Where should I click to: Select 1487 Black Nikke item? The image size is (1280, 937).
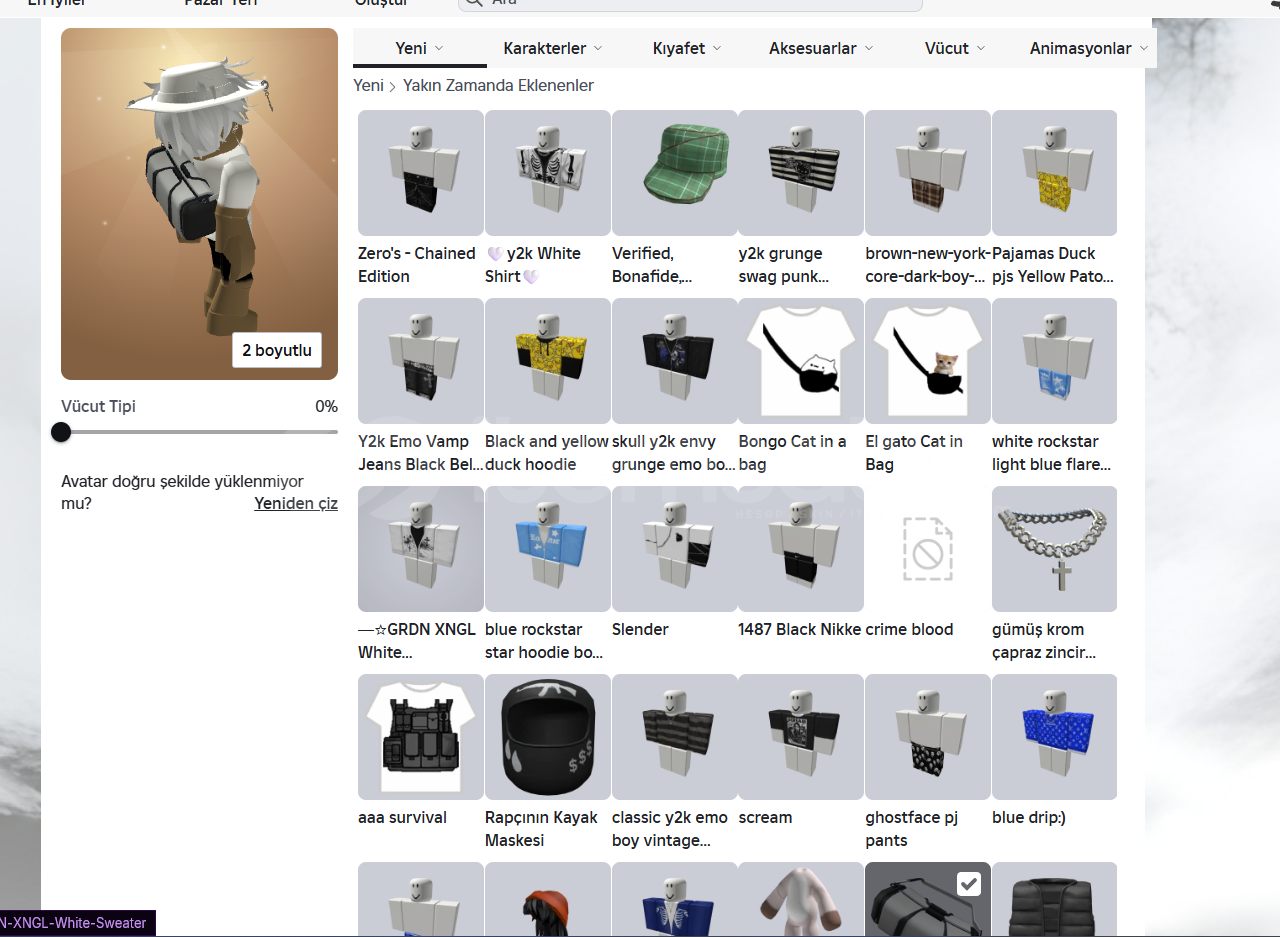click(x=801, y=549)
